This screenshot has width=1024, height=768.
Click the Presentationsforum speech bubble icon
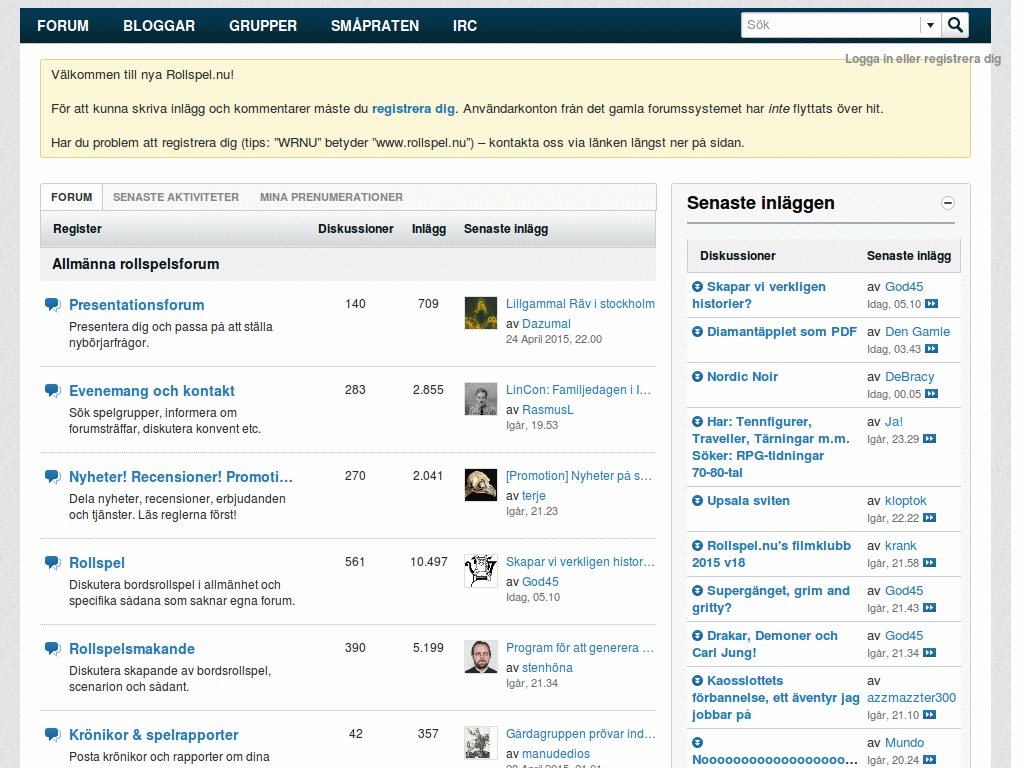coord(52,305)
